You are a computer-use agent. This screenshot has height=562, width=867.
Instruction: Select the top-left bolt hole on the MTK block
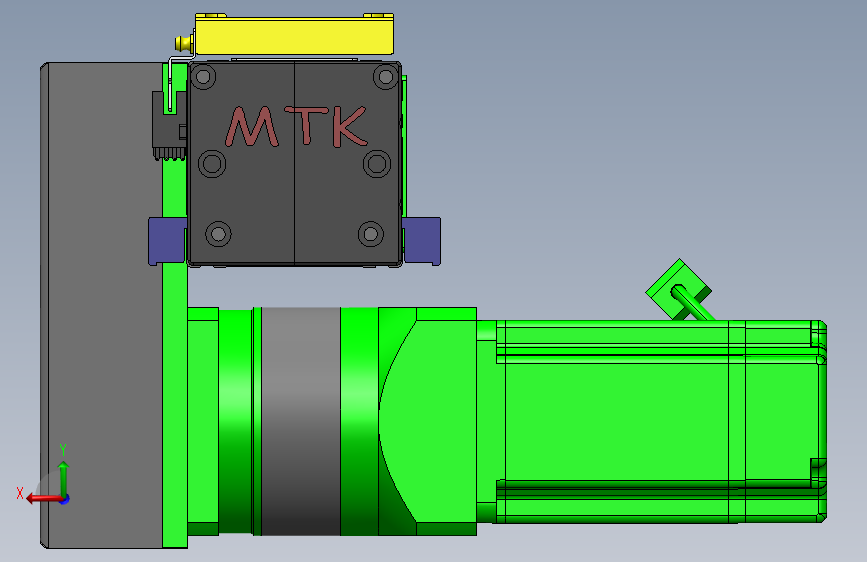203,76
